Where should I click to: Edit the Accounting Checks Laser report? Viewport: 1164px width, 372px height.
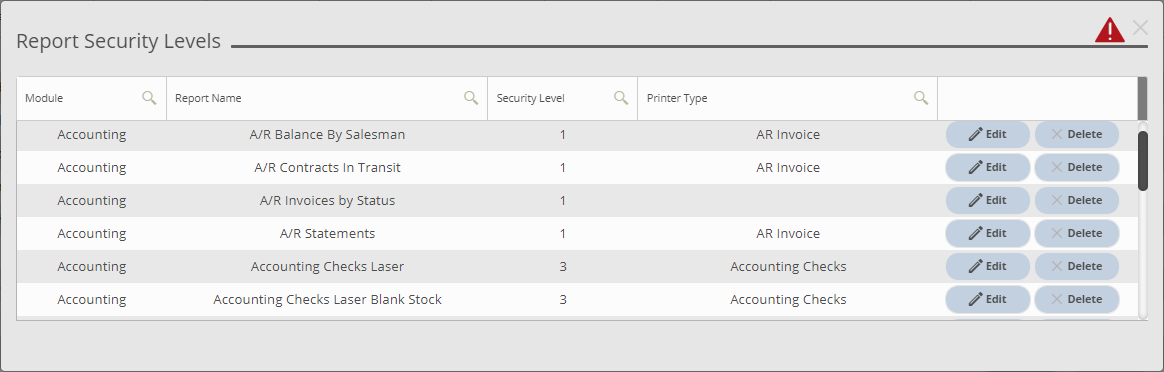987,266
